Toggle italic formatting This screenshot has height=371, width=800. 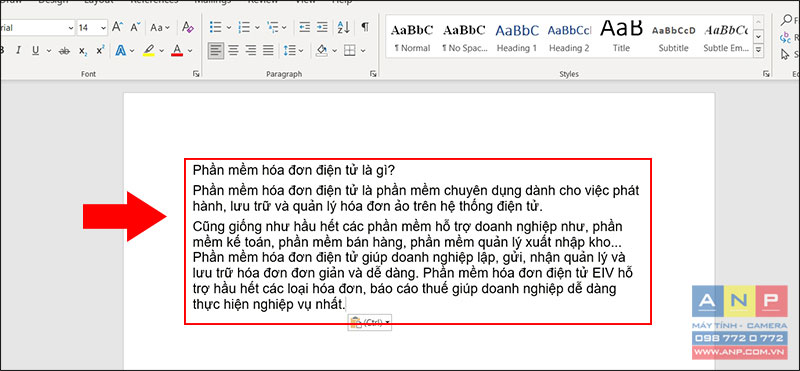(18, 51)
